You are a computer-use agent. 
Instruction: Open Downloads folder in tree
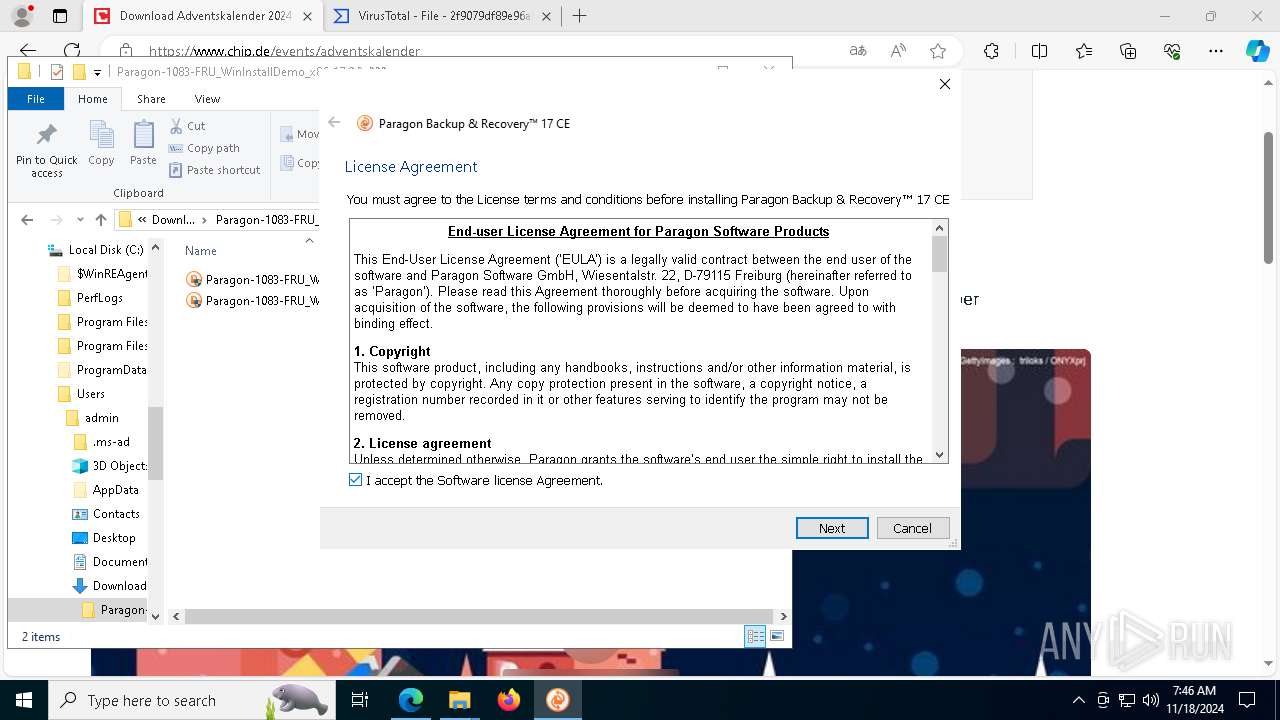(110, 586)
